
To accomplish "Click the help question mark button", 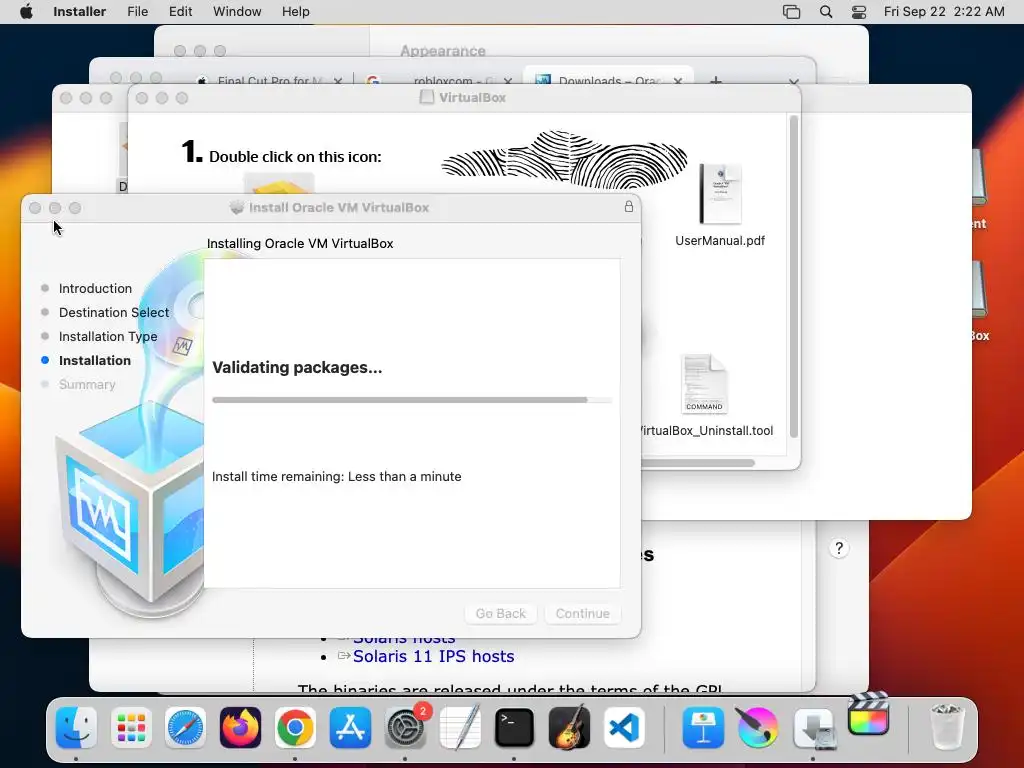I will pos(839,548).
